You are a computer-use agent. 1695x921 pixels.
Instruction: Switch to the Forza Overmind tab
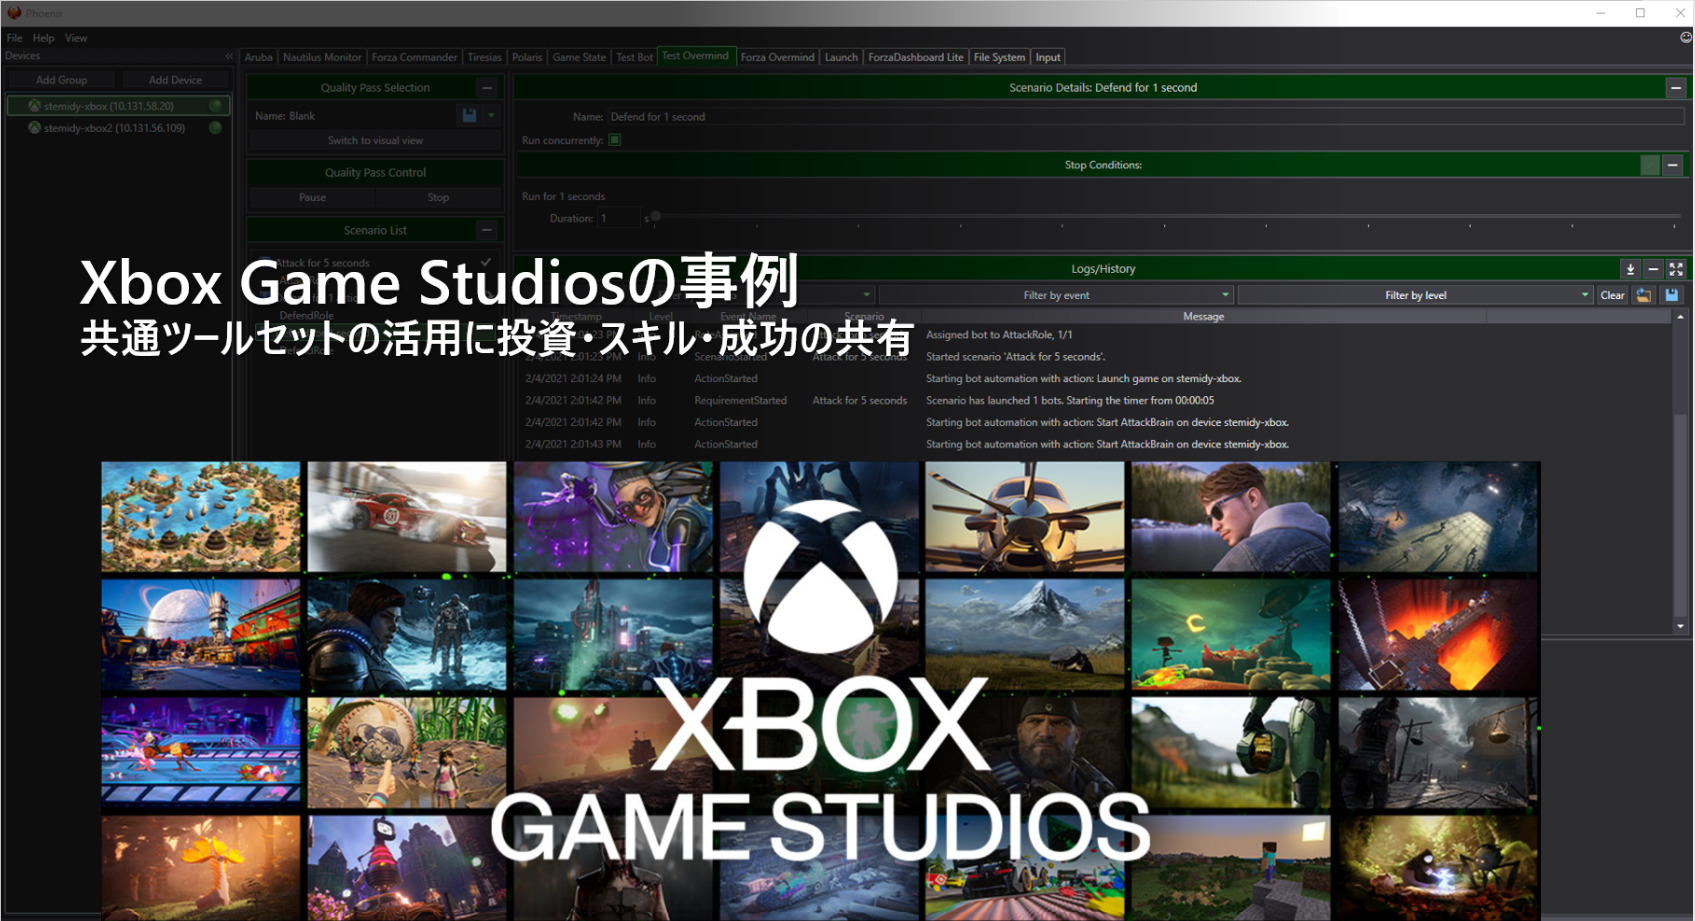coord(777,57)
